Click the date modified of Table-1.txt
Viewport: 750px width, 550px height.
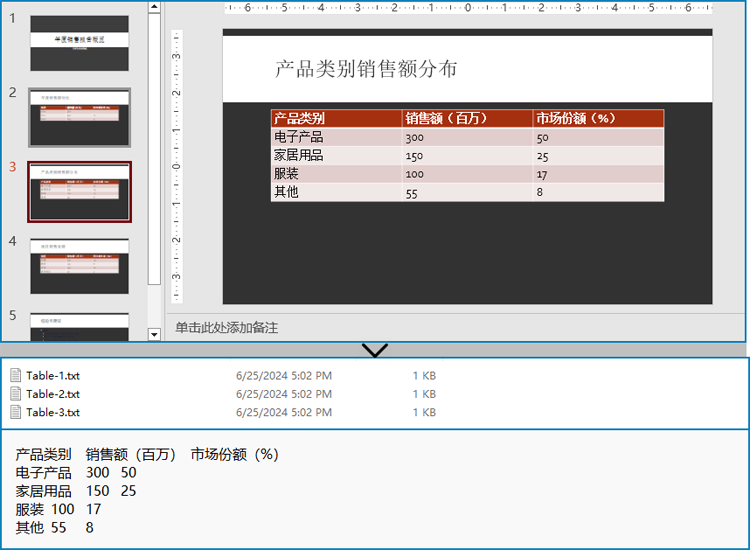pyautogui.click(x=284, y=375)
